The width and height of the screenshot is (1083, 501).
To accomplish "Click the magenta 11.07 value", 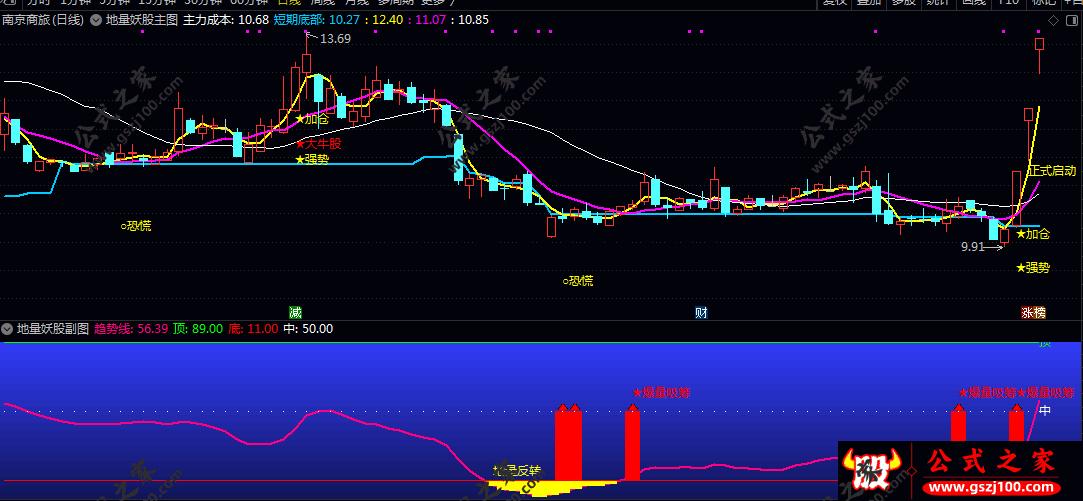I will [x=430, y=20].
